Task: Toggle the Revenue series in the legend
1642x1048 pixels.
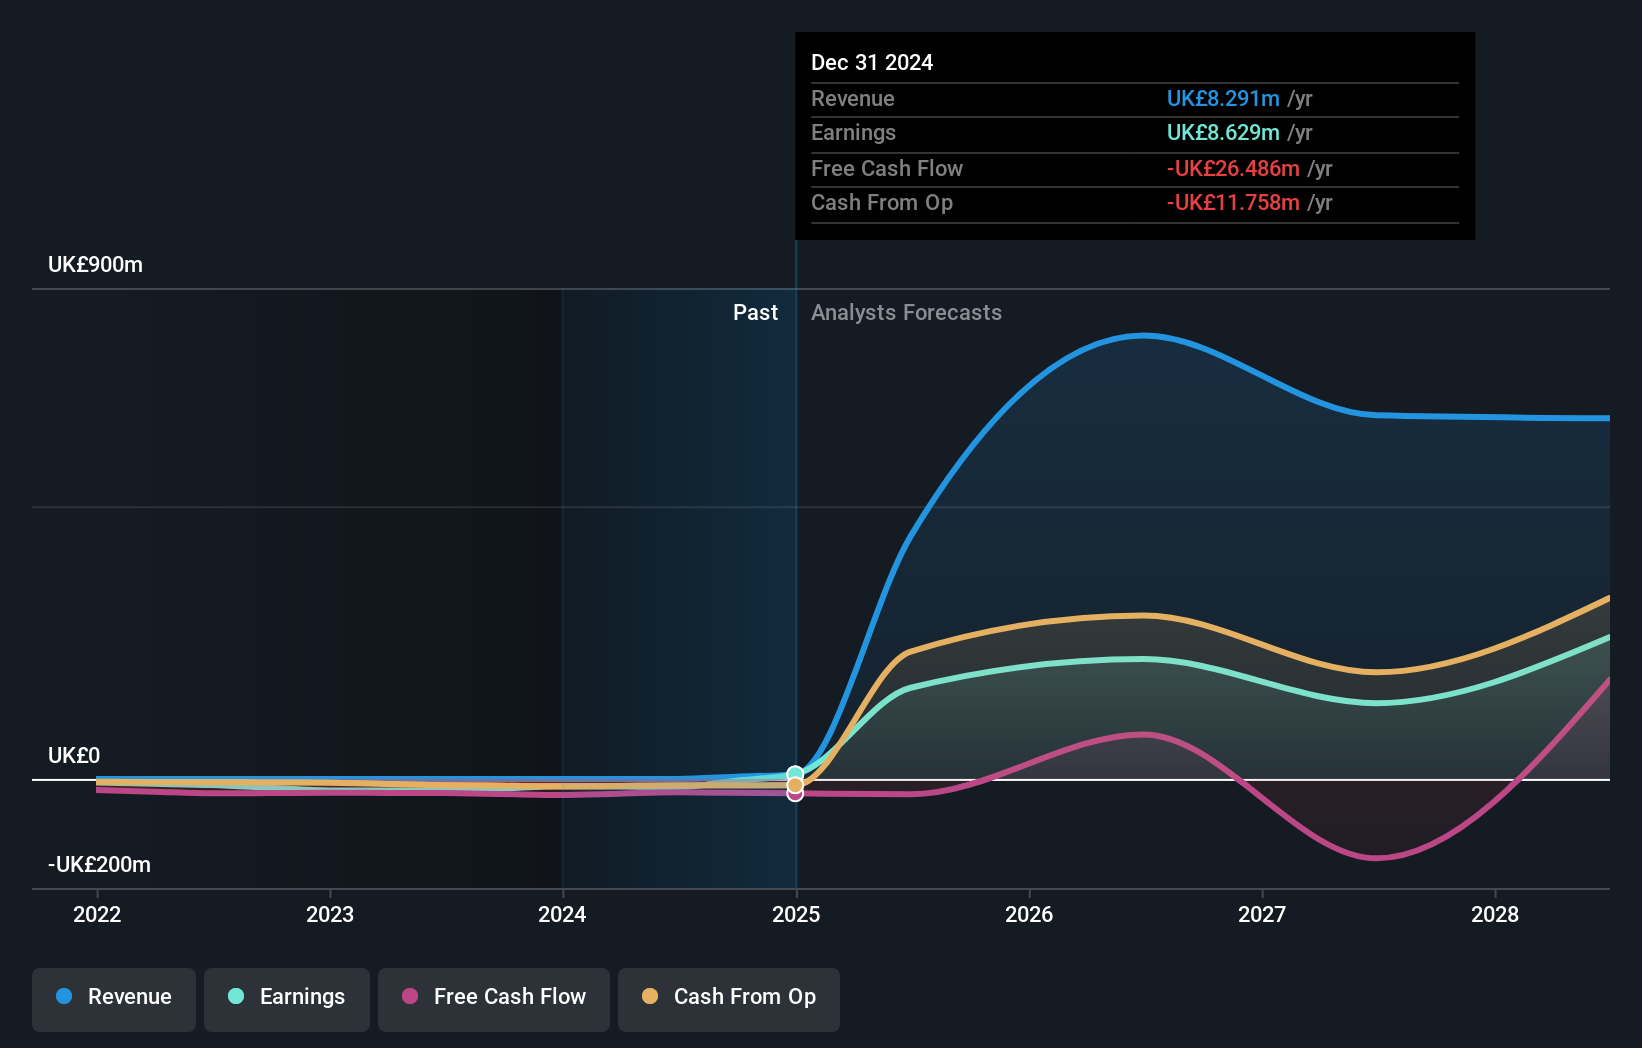Action: (113, 998)
